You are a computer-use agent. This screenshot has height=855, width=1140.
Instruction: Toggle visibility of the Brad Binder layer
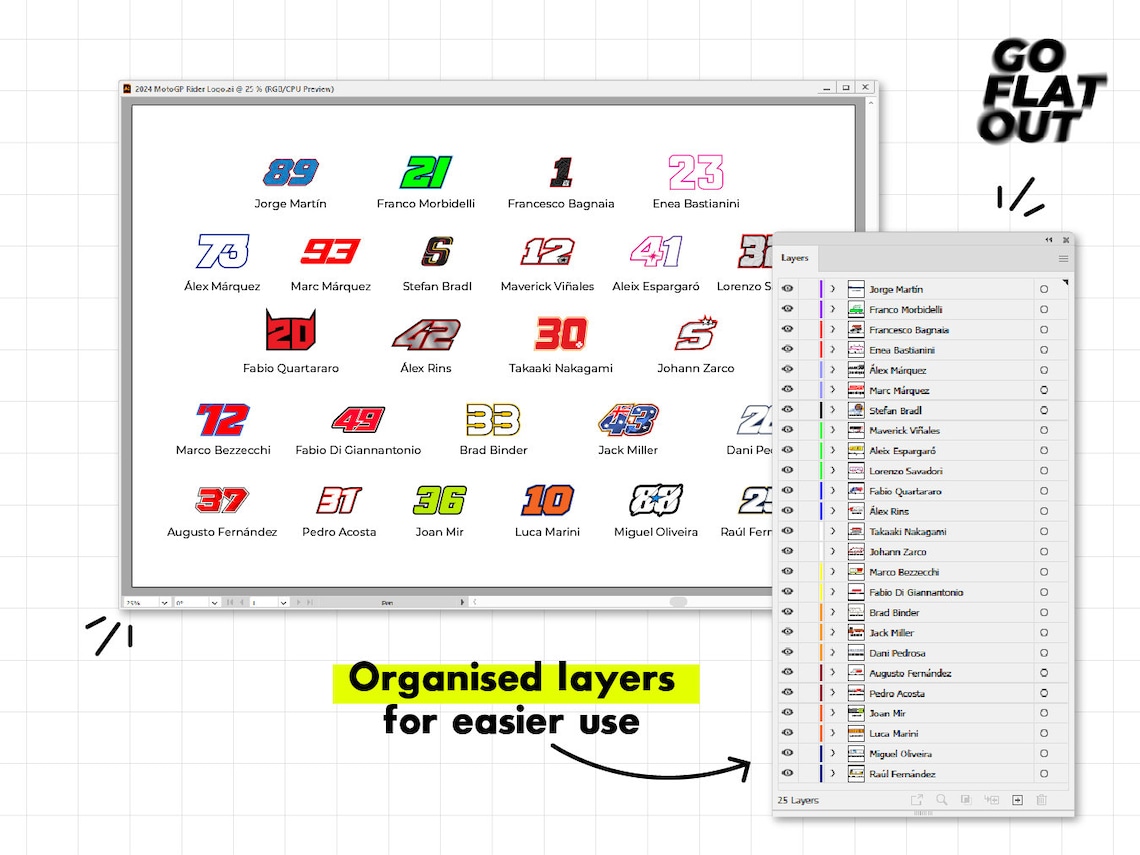[x=787, y=612]
